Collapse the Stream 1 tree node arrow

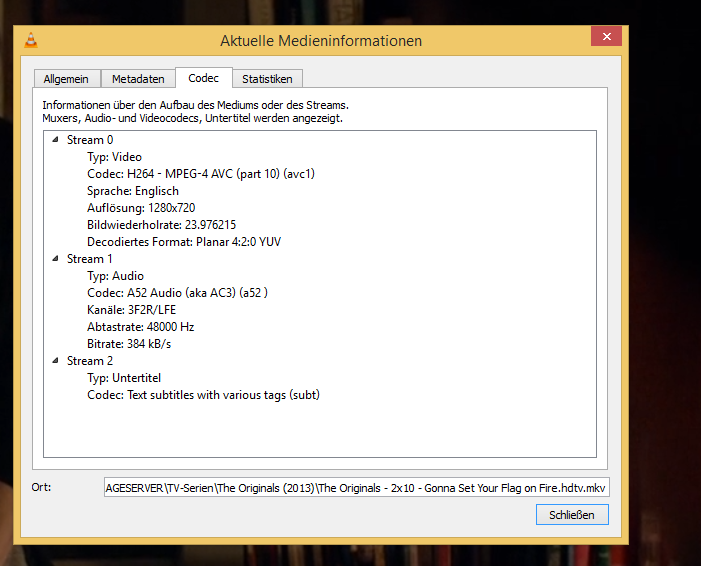(55, 258)
